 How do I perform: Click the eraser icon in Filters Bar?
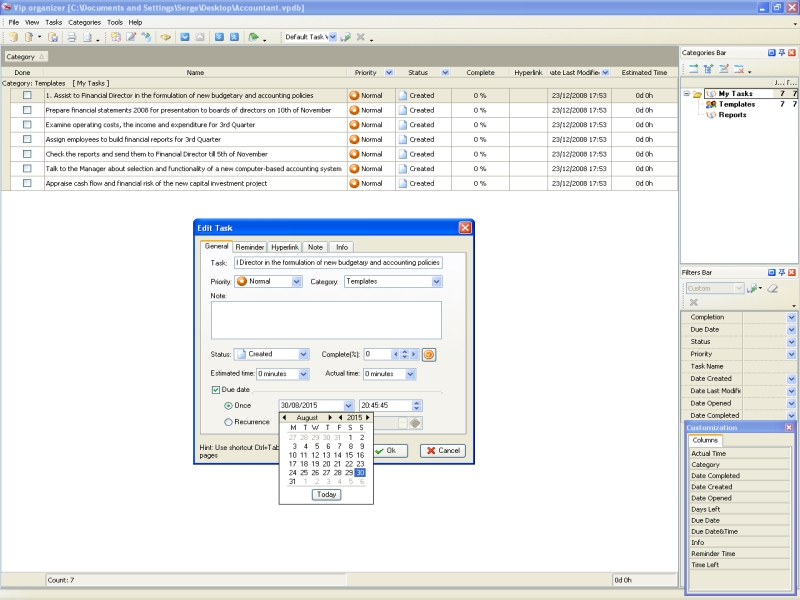[x=773, y=288]
